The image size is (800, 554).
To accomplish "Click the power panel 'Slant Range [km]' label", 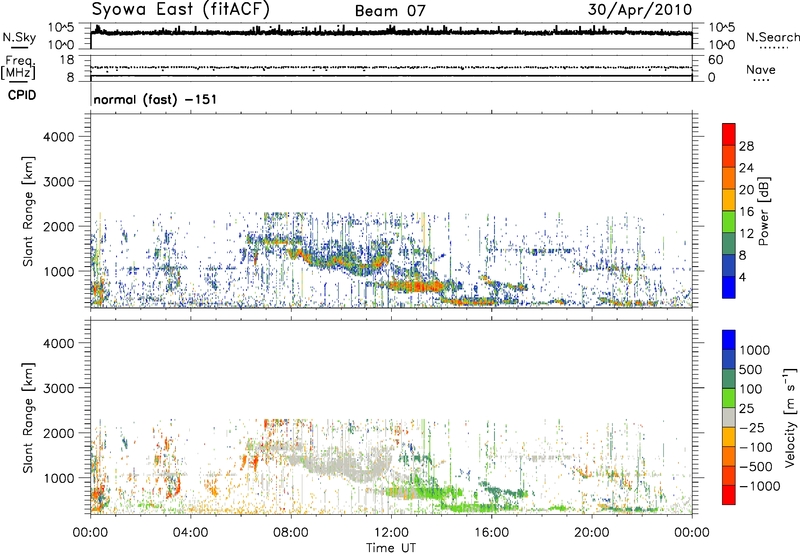I will tap(28, 211).
